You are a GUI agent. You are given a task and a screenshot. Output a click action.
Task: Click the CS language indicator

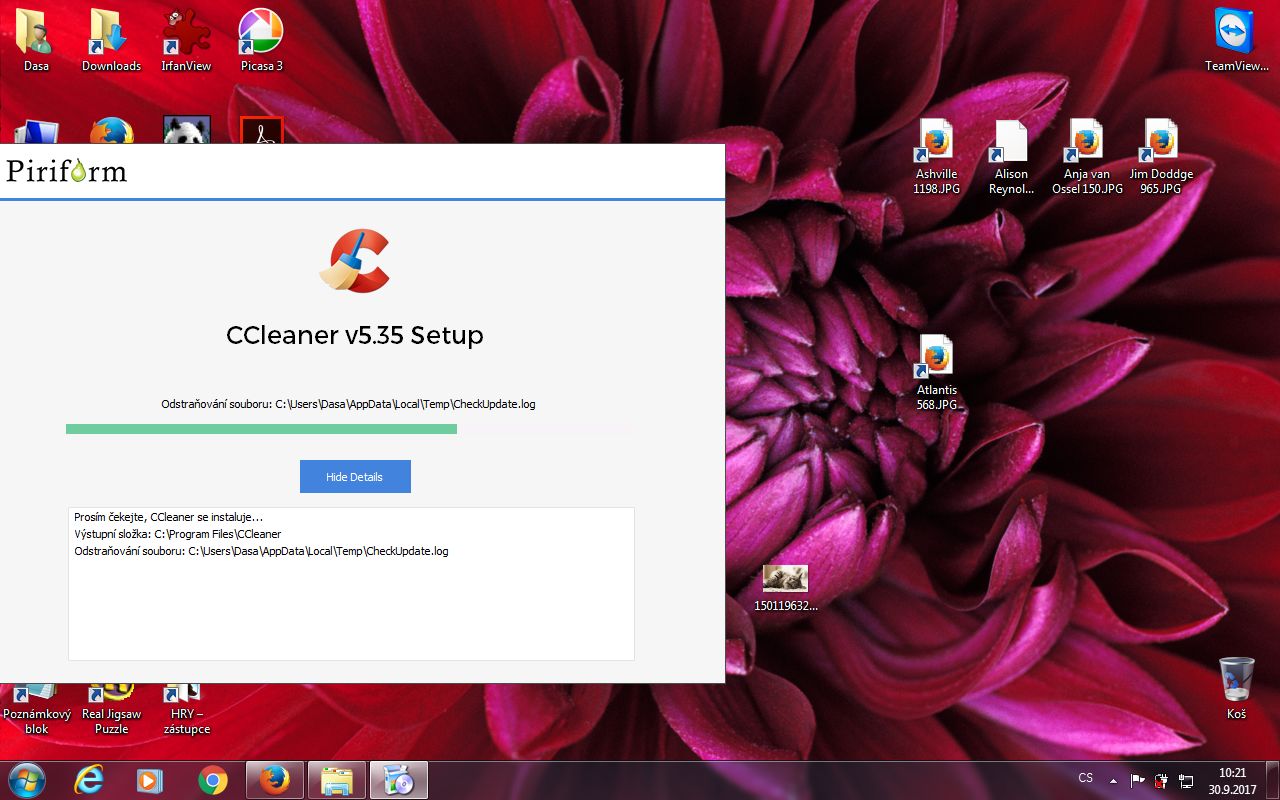(x=1085, y=778)
